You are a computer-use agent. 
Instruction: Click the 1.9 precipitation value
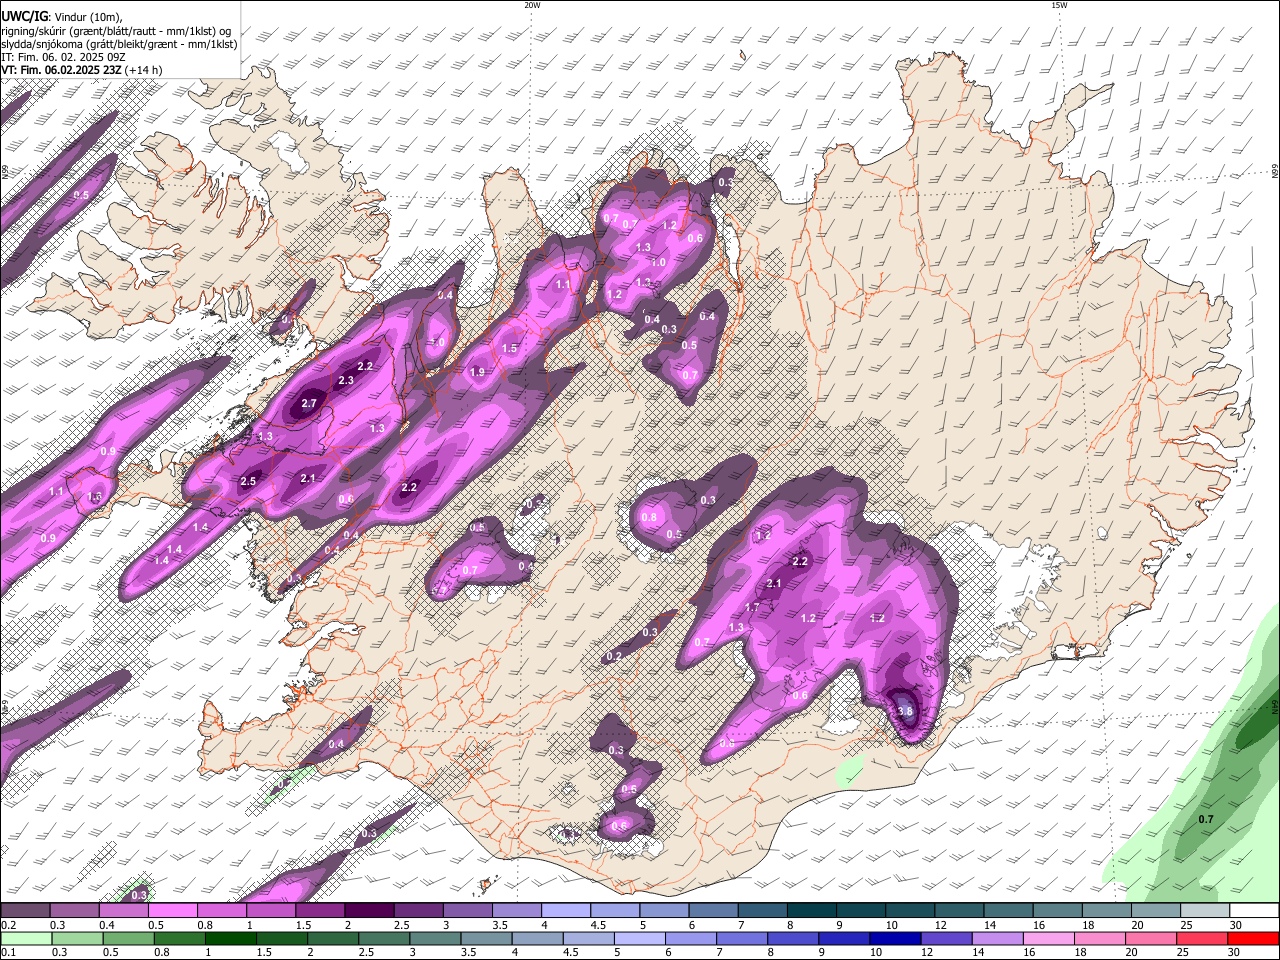[477, 372]
